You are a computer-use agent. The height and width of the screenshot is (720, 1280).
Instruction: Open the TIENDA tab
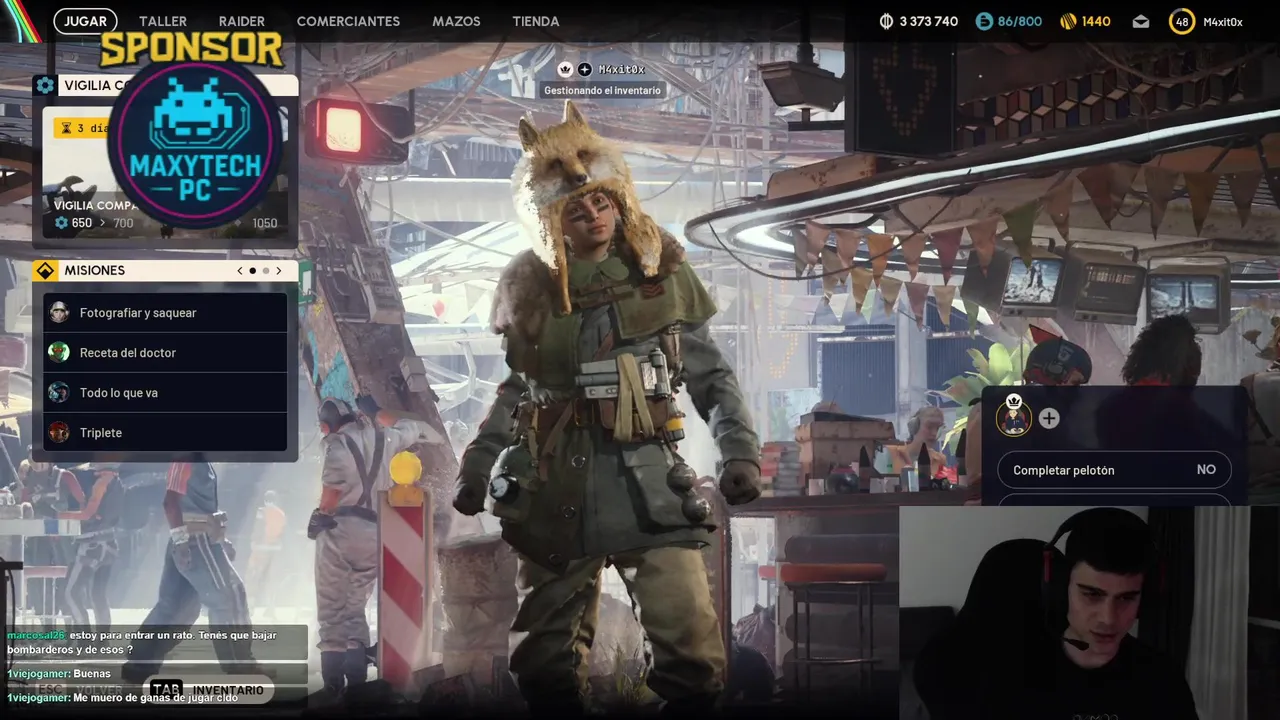536,21
